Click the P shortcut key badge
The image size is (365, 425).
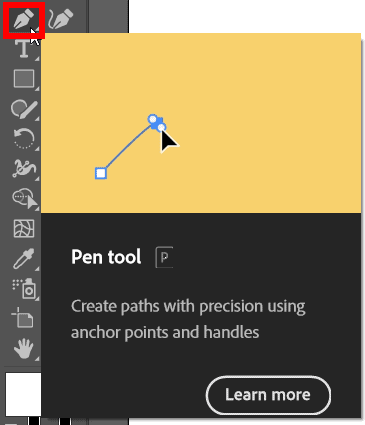(x=164, y=257)
